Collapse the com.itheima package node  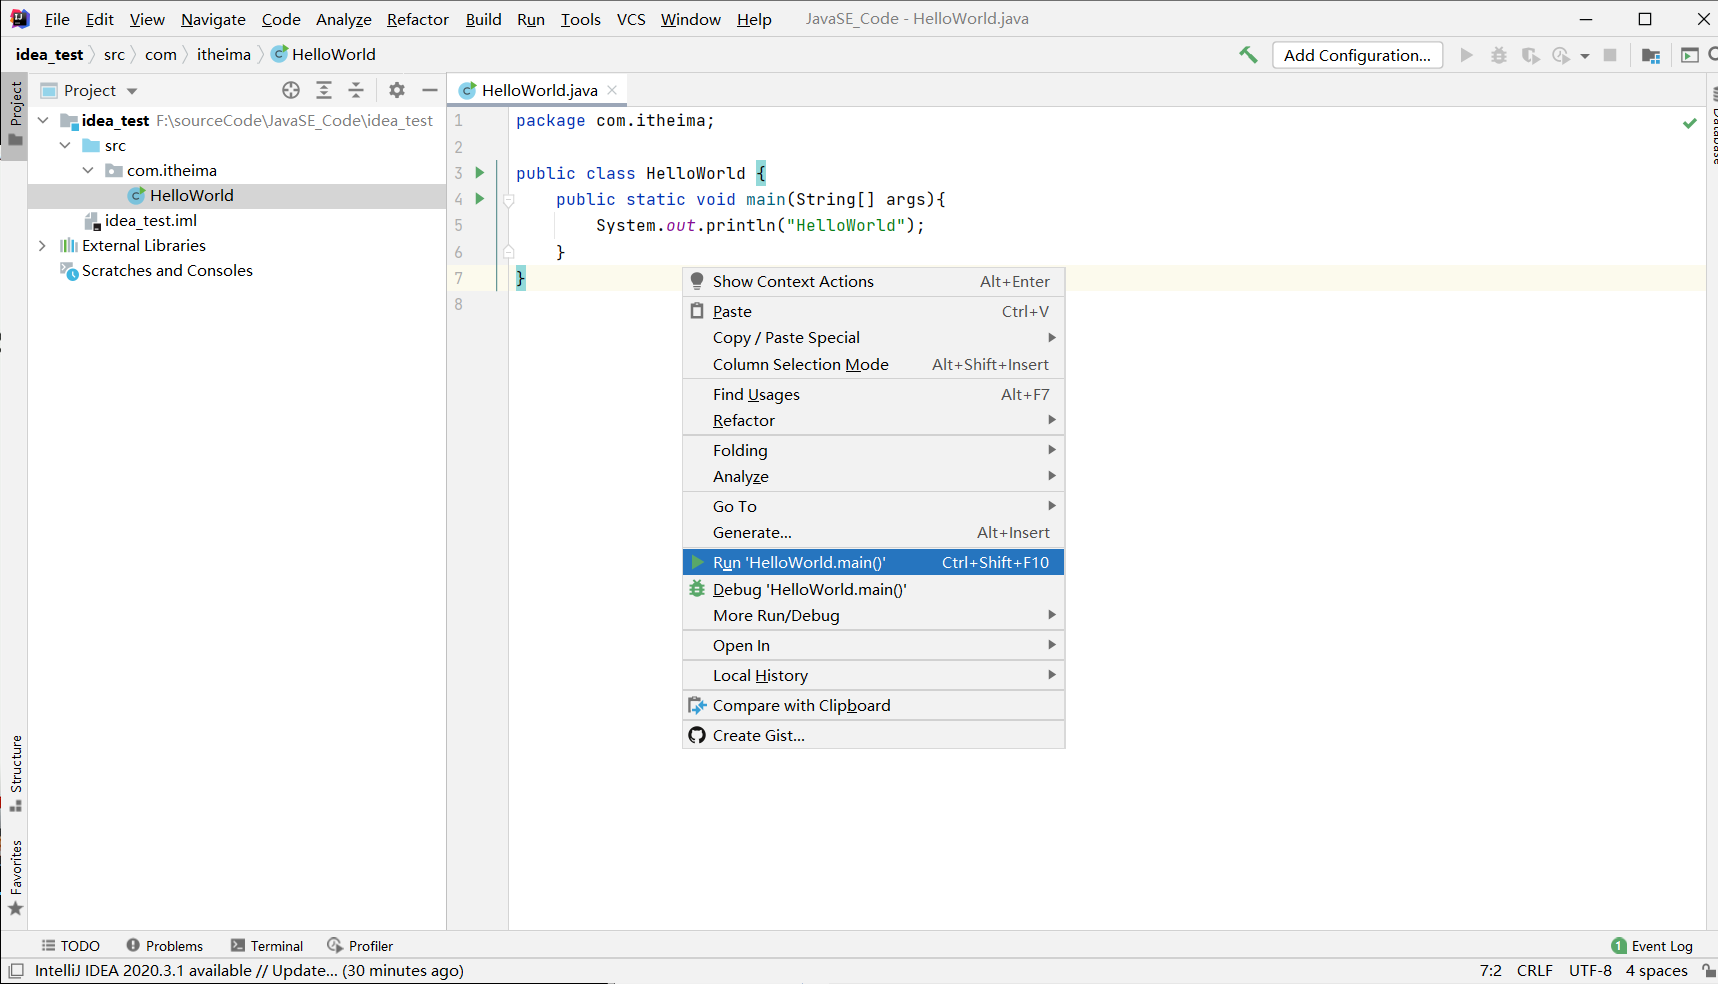click(88, 170)
